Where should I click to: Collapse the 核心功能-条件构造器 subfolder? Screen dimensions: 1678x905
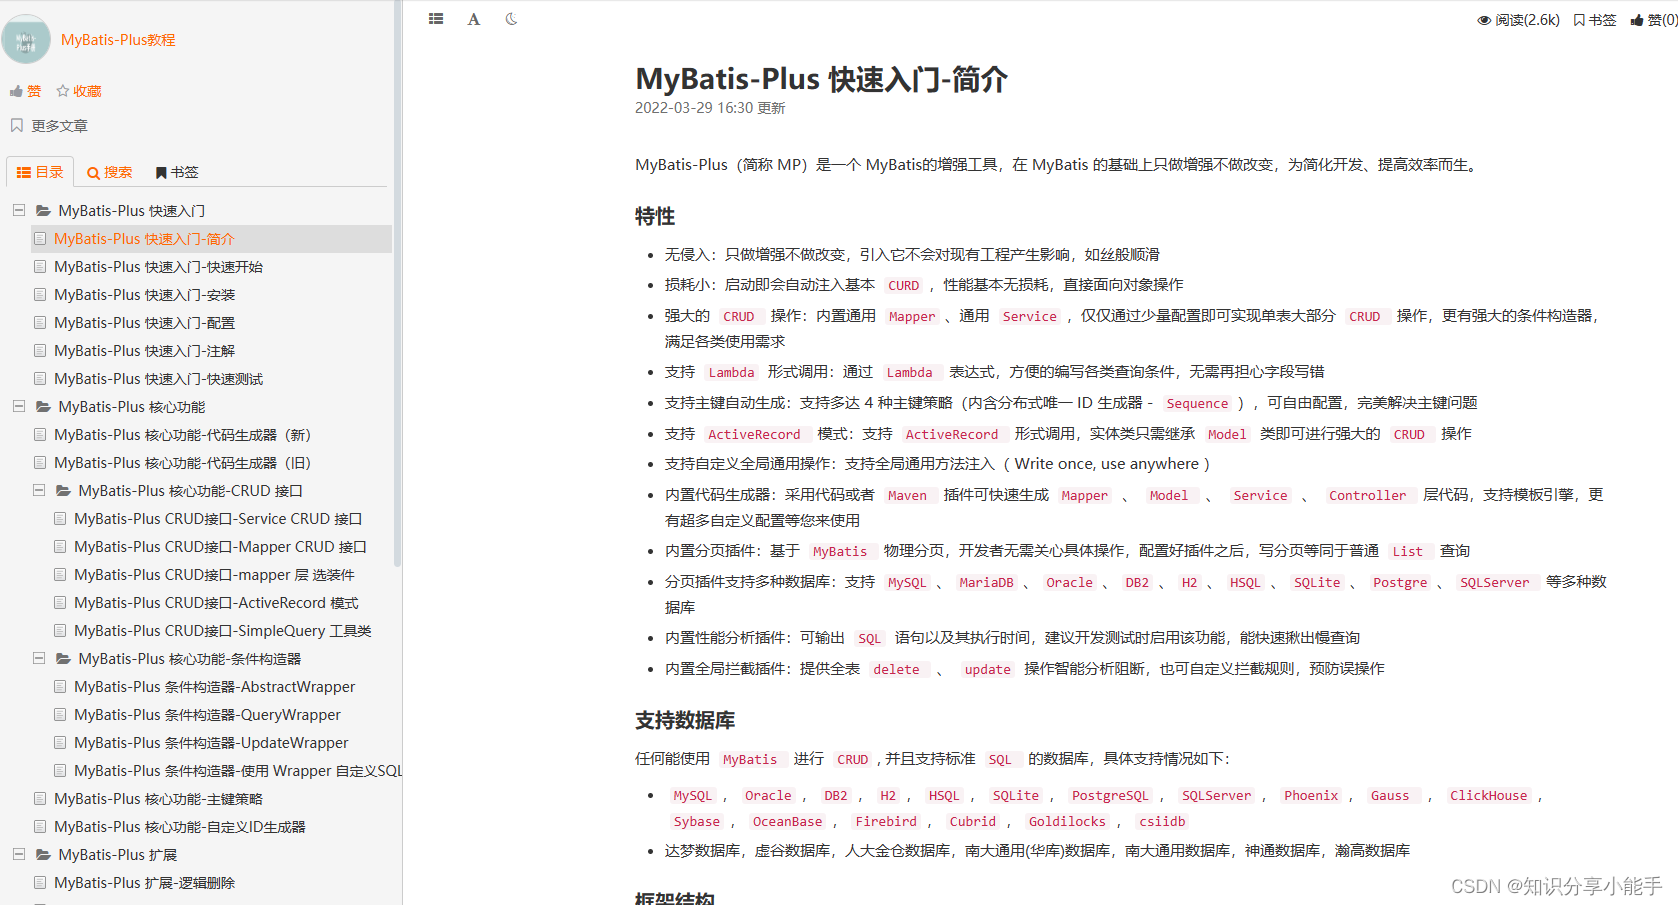pos(39,659)
